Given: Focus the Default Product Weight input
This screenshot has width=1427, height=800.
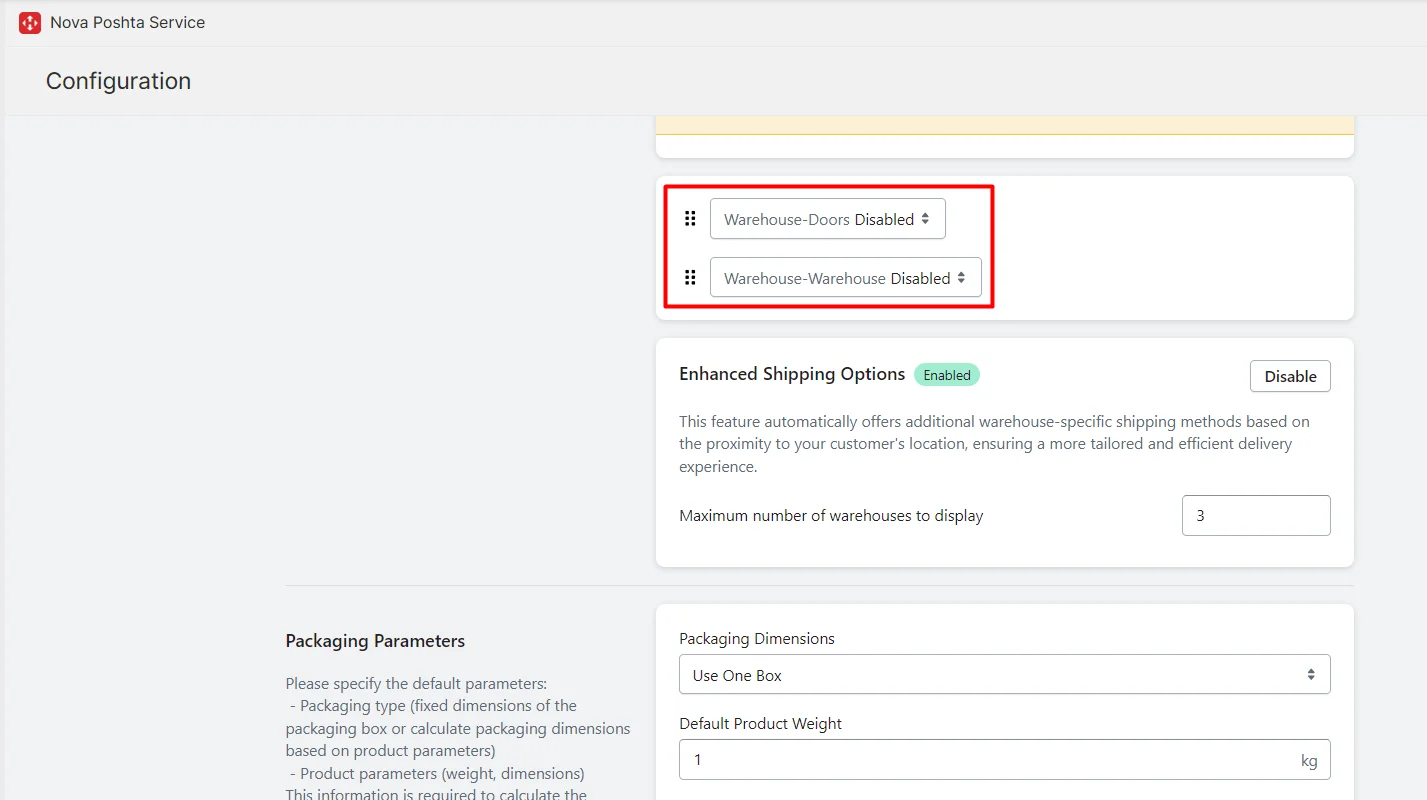Looking at the screenshot, I should click(1005, 760).
